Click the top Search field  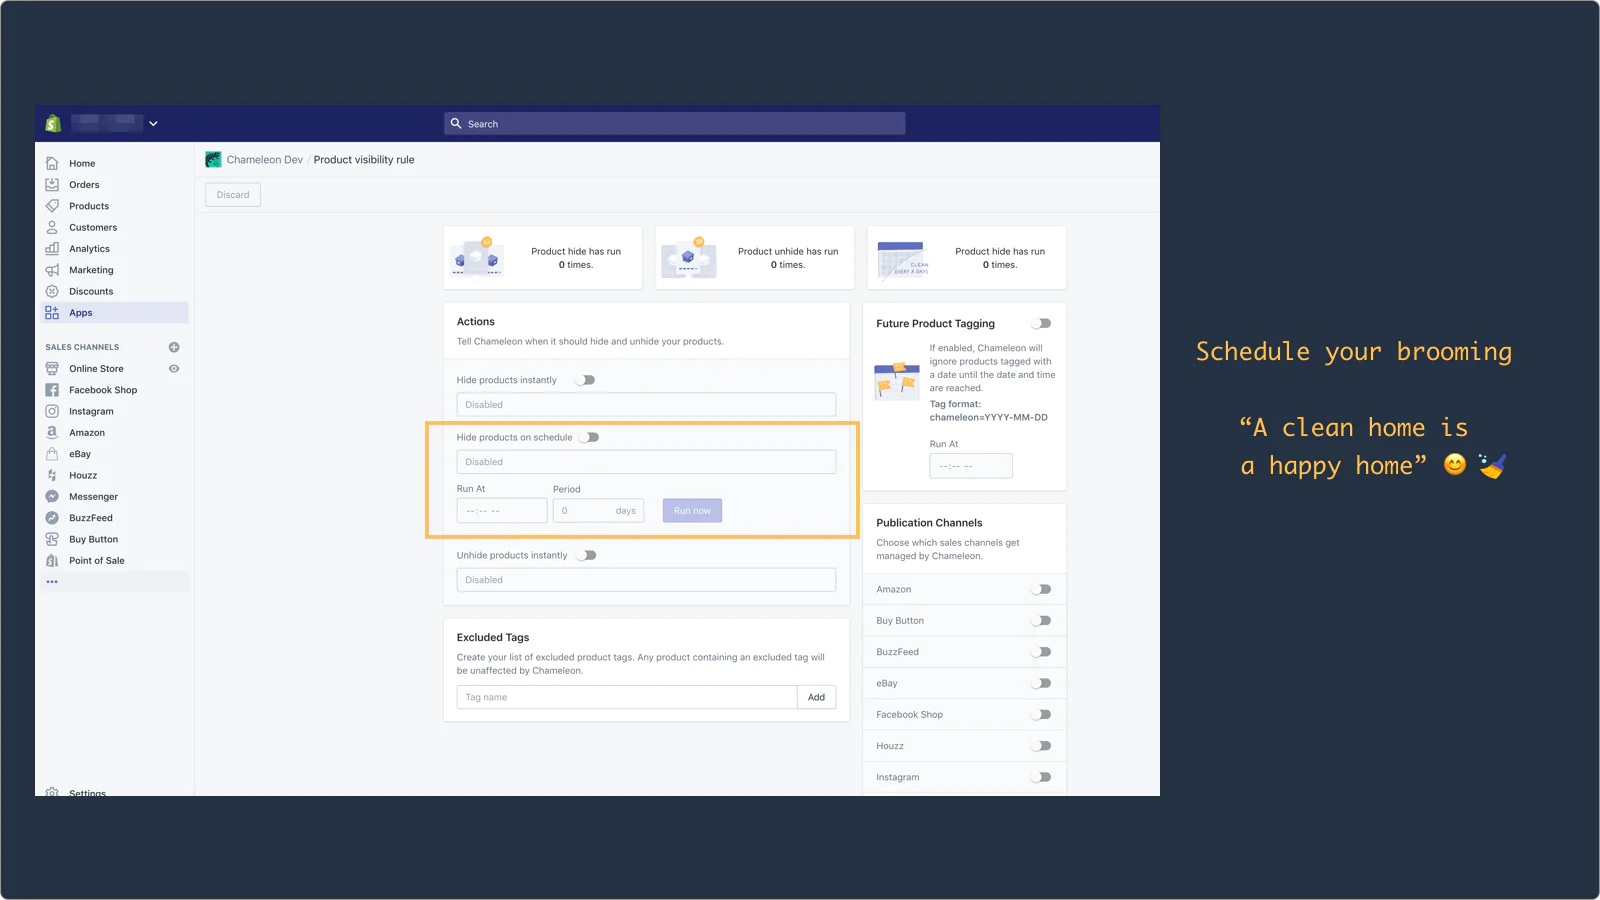(x=675, y=124)
